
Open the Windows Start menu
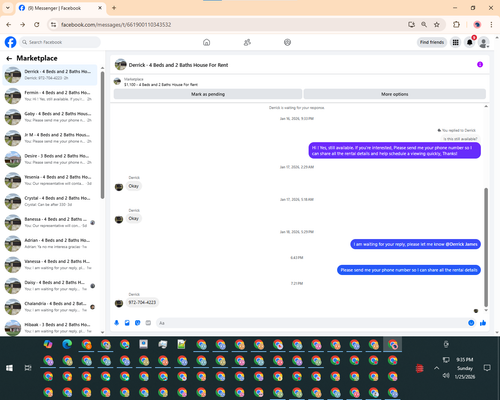tap(9, 368)
